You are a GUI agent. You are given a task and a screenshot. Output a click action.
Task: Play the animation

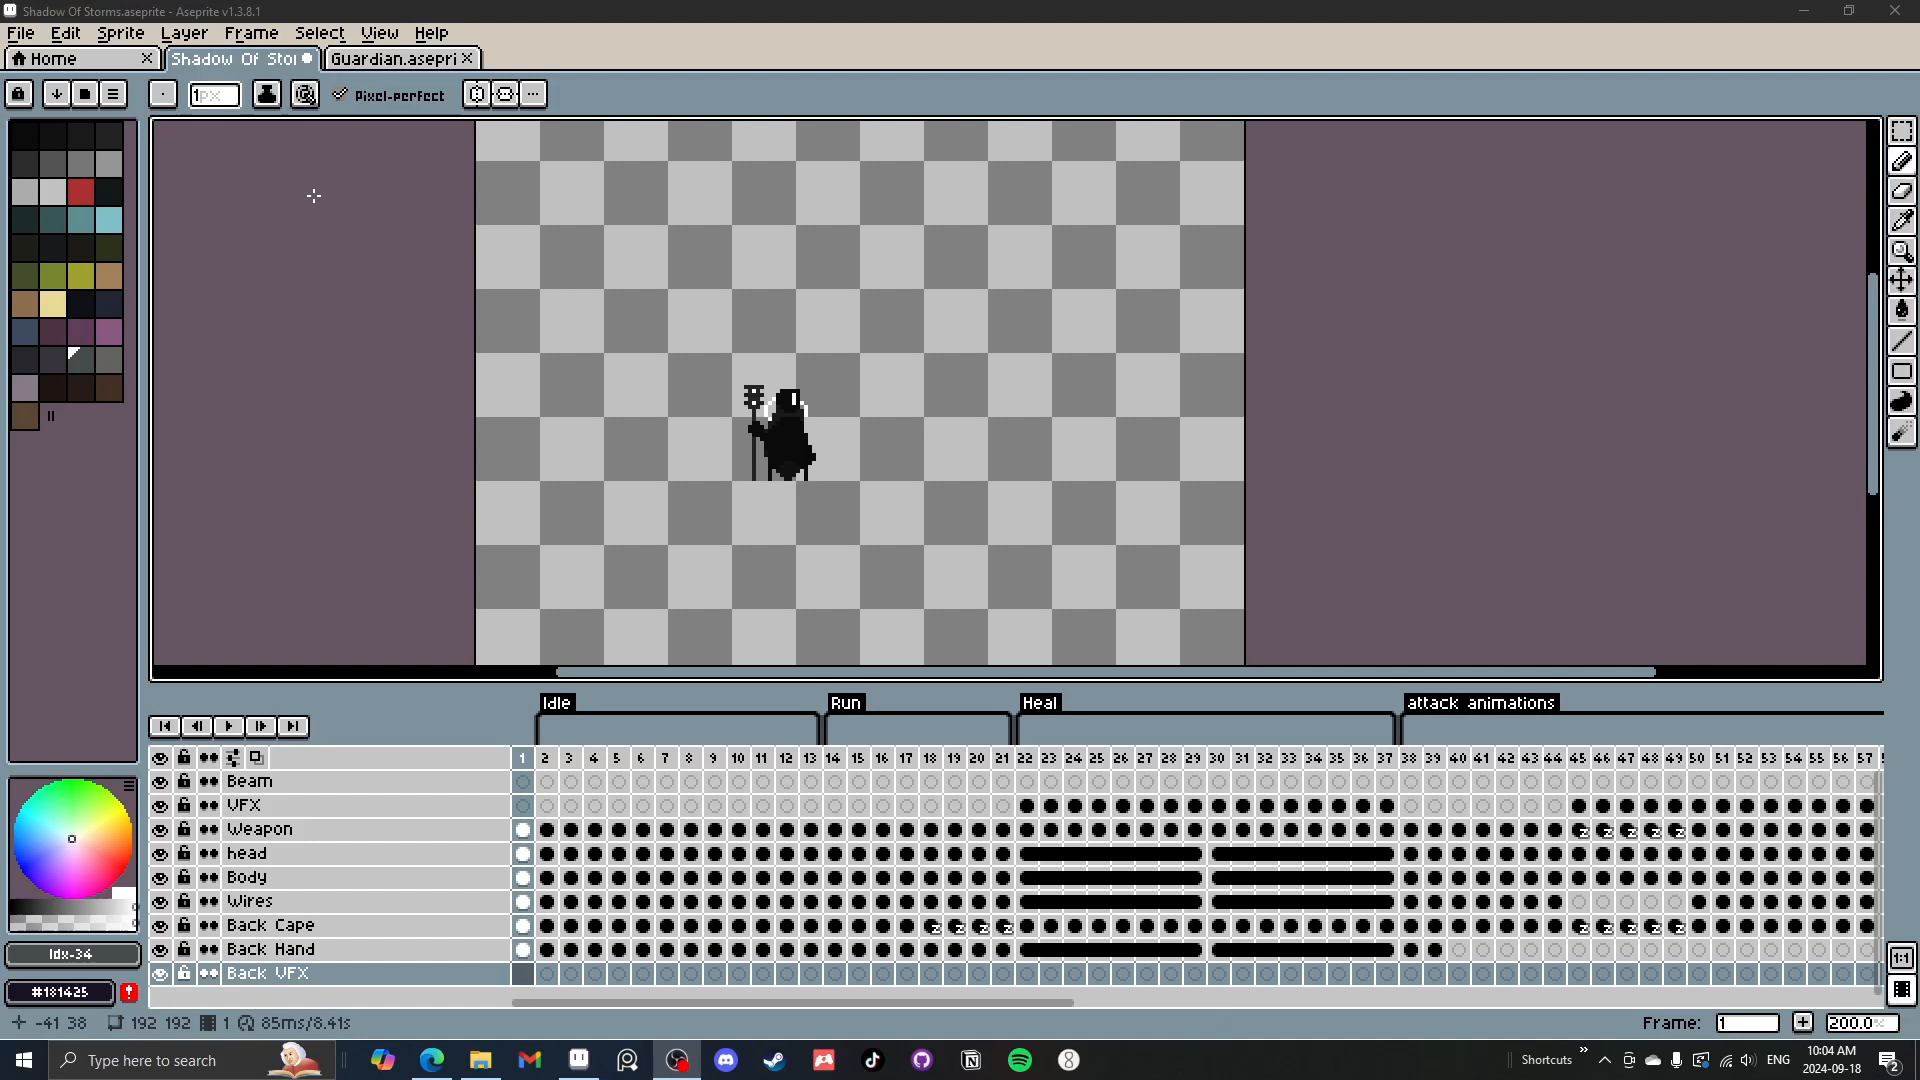[229, 726]
